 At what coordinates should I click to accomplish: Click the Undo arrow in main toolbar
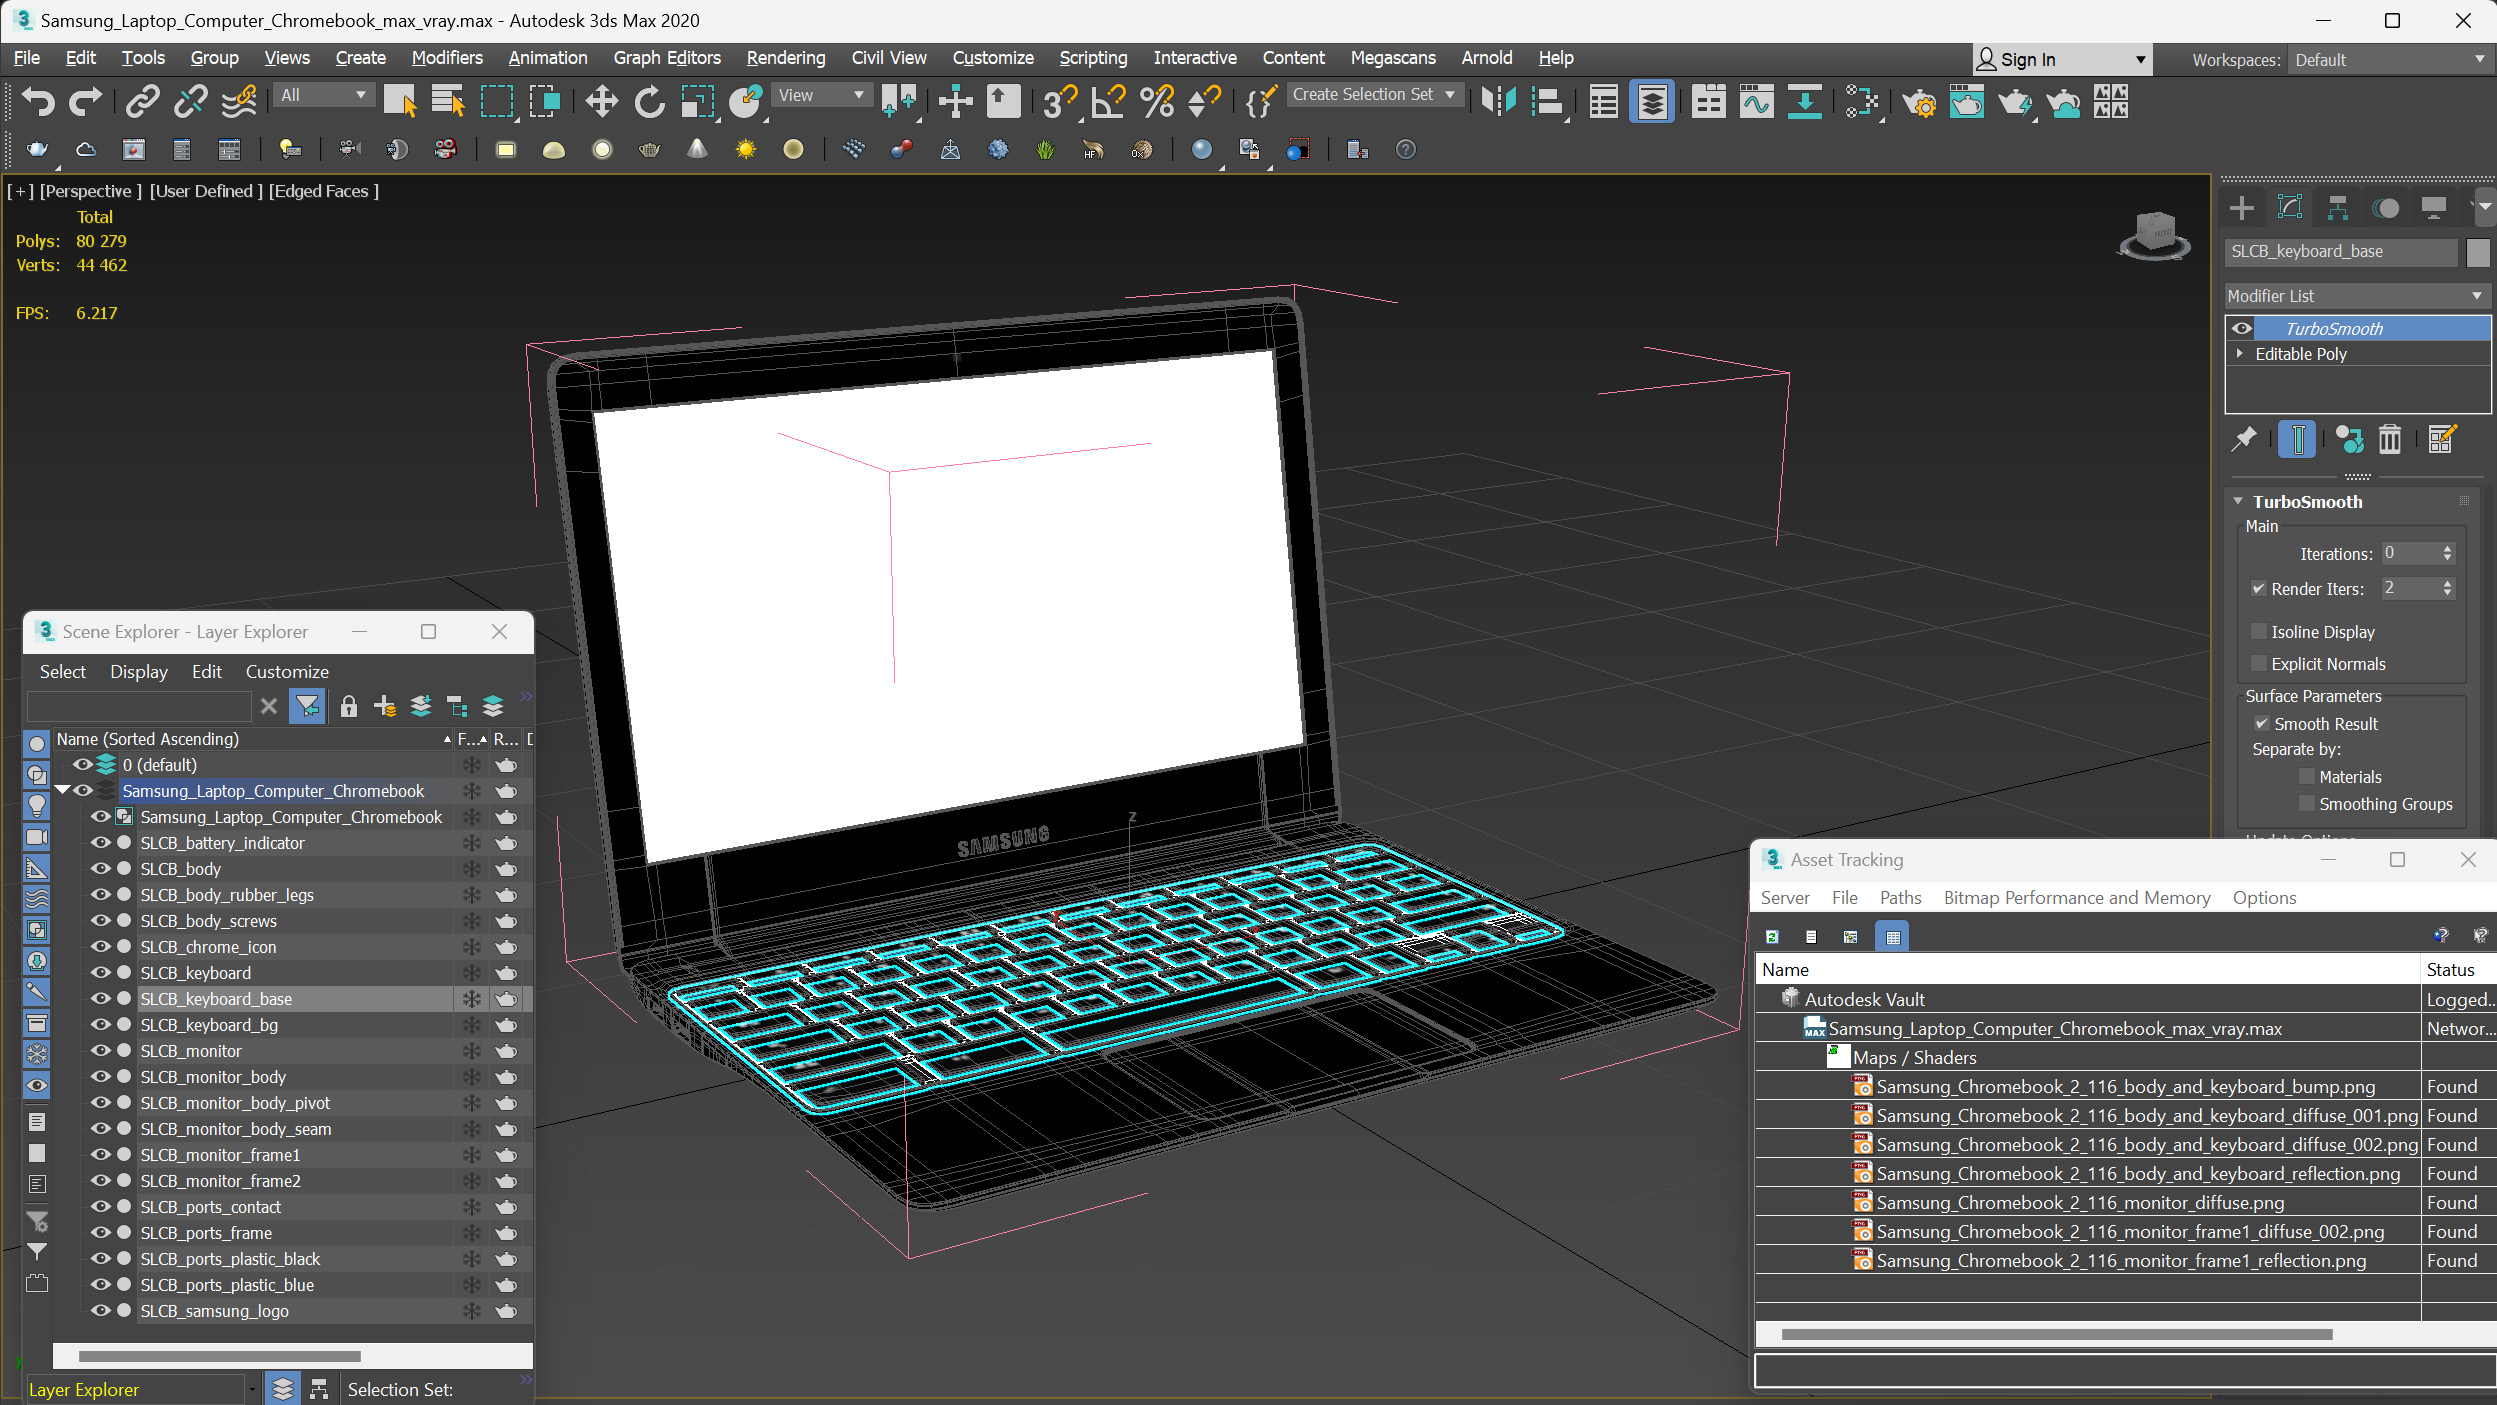point(38,101)
